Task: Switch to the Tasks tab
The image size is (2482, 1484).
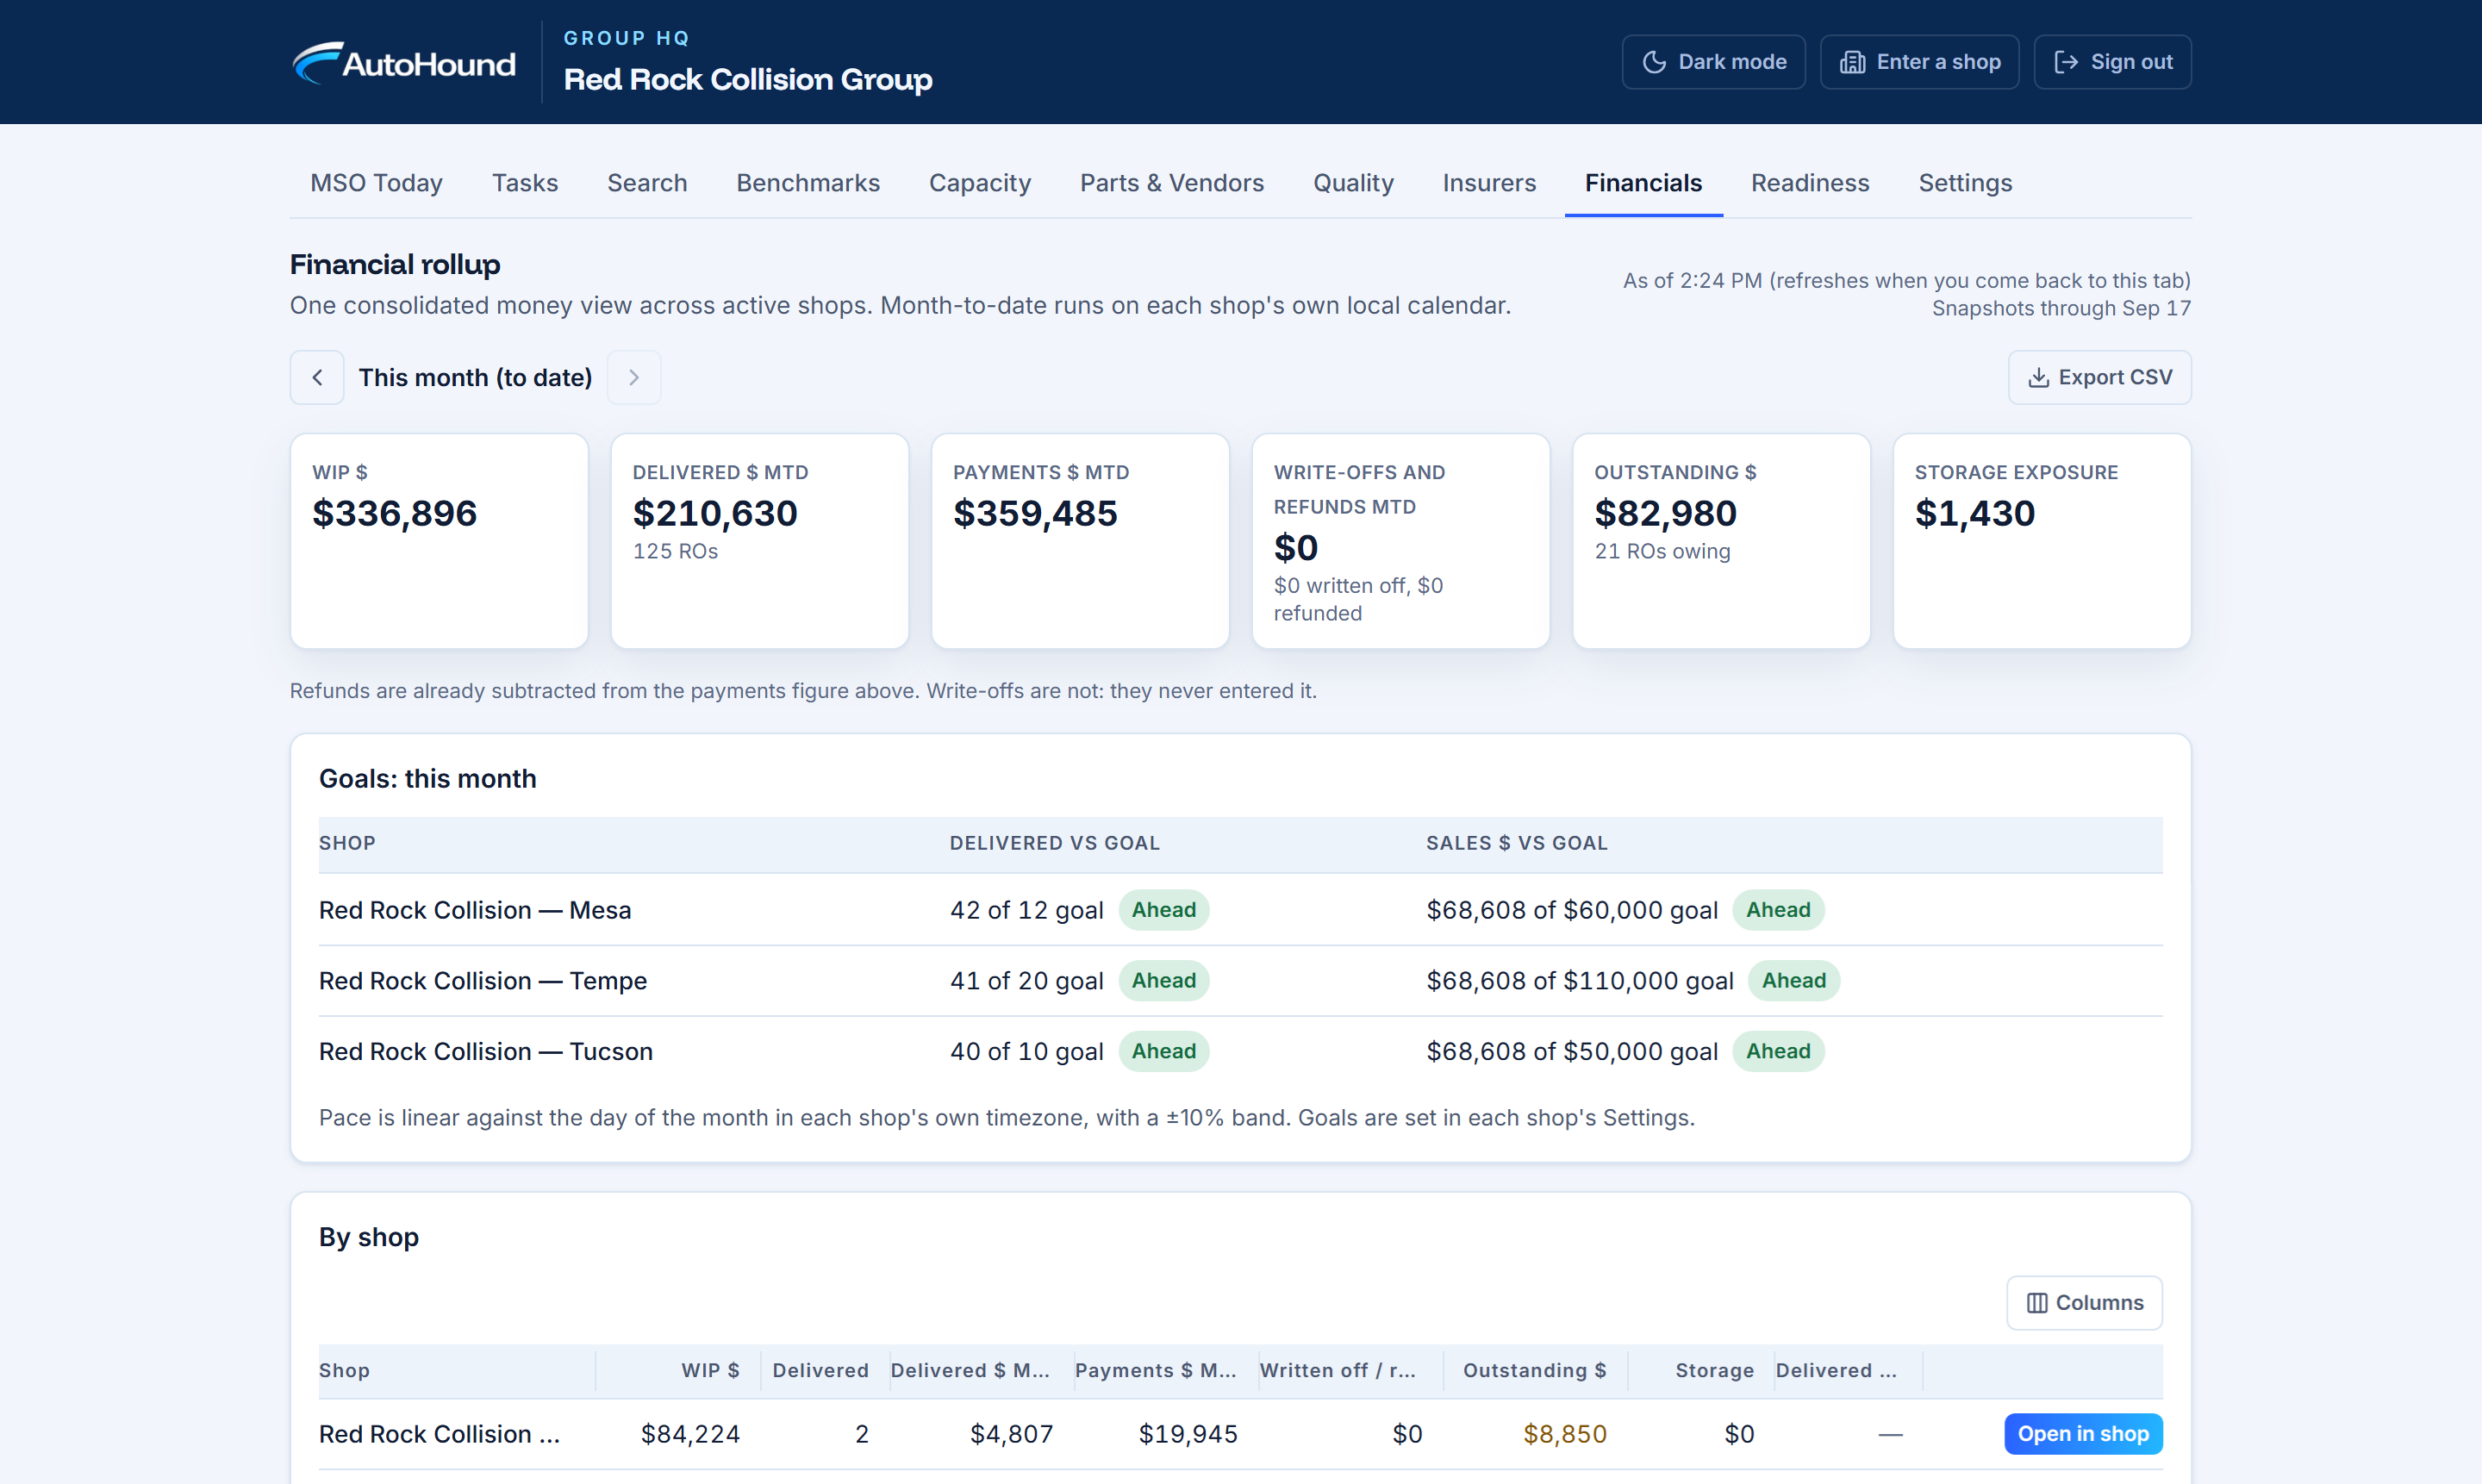Action: click(525, 183)
